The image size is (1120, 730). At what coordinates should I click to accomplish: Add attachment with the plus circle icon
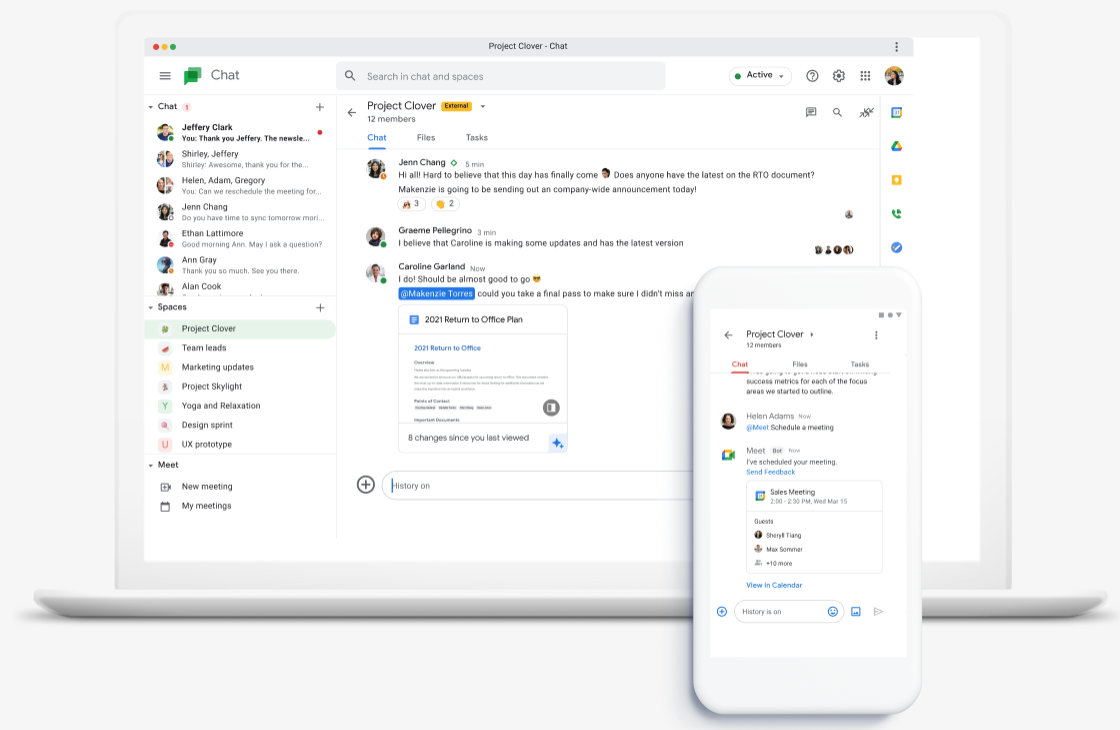coord(366,485)
